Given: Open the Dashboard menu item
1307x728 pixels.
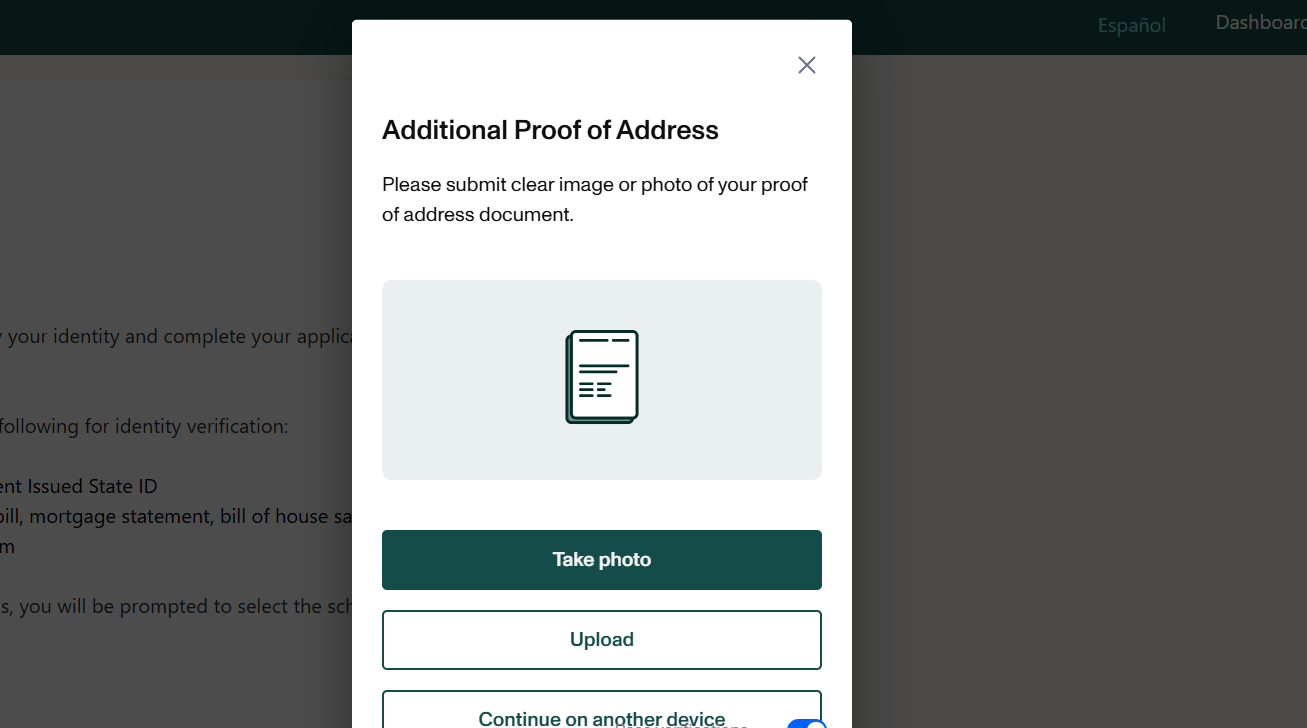Looking at the screenshot, I should [x=1260, y=22].
